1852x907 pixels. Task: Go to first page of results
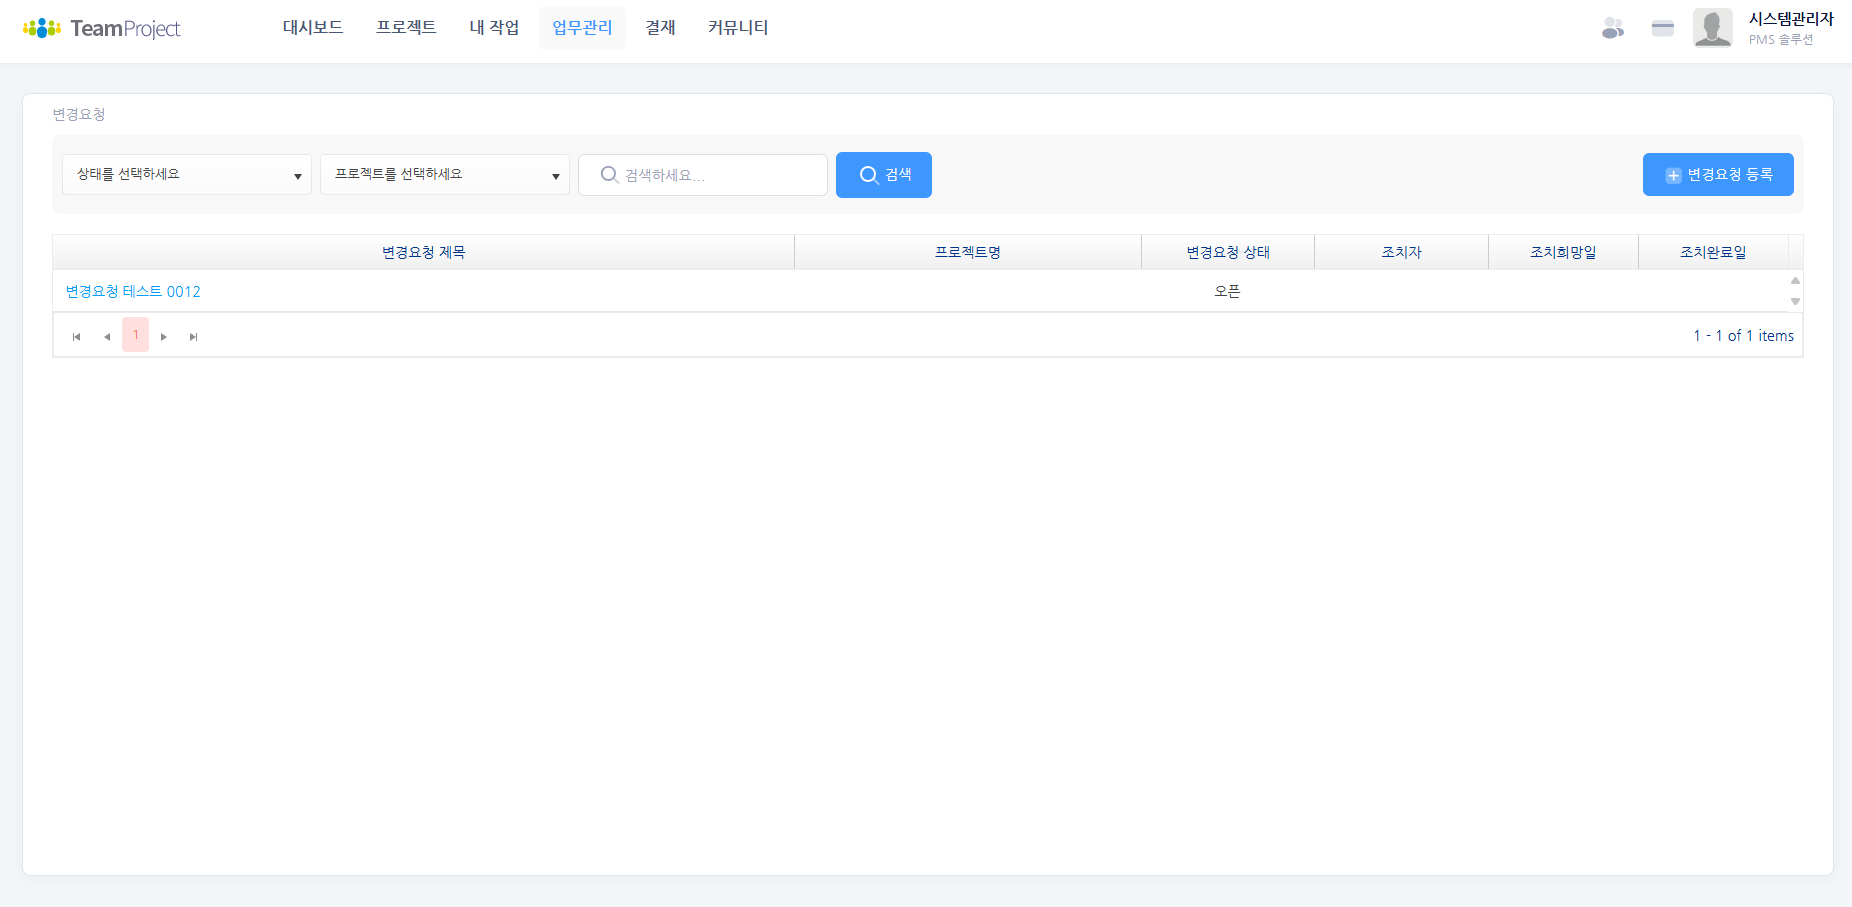point(77,336)
